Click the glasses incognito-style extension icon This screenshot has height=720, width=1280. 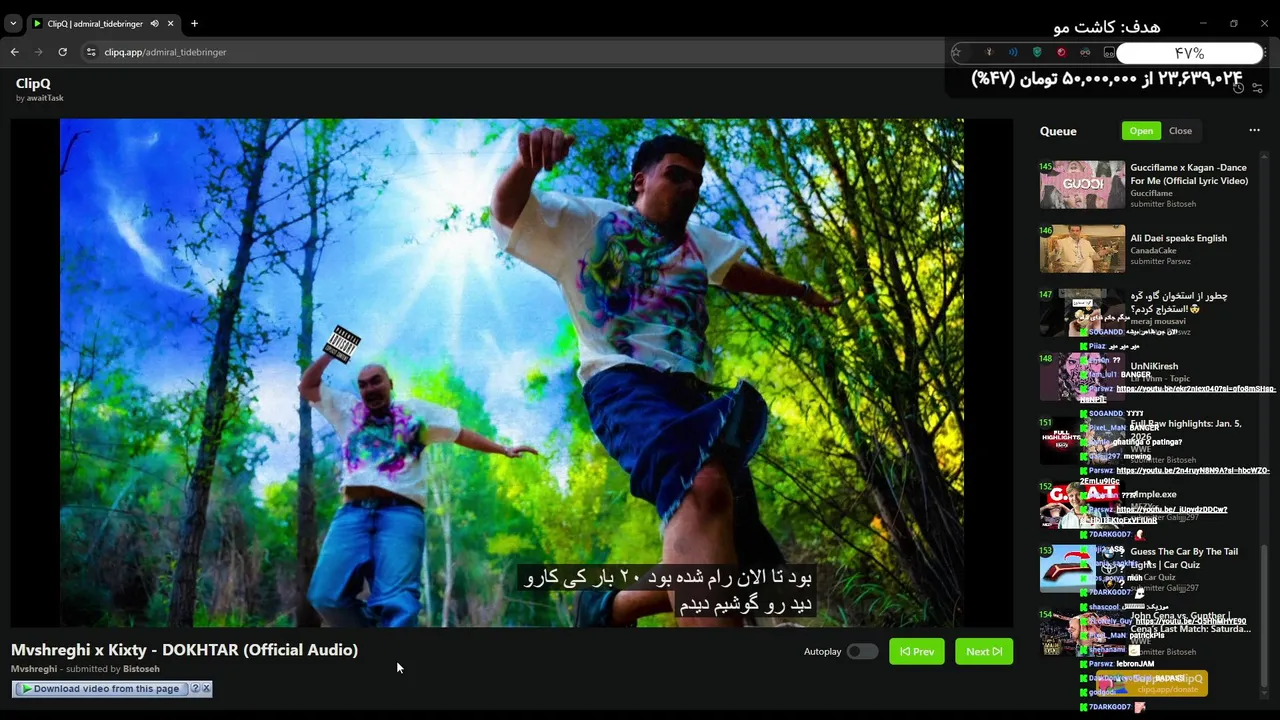1085,52
